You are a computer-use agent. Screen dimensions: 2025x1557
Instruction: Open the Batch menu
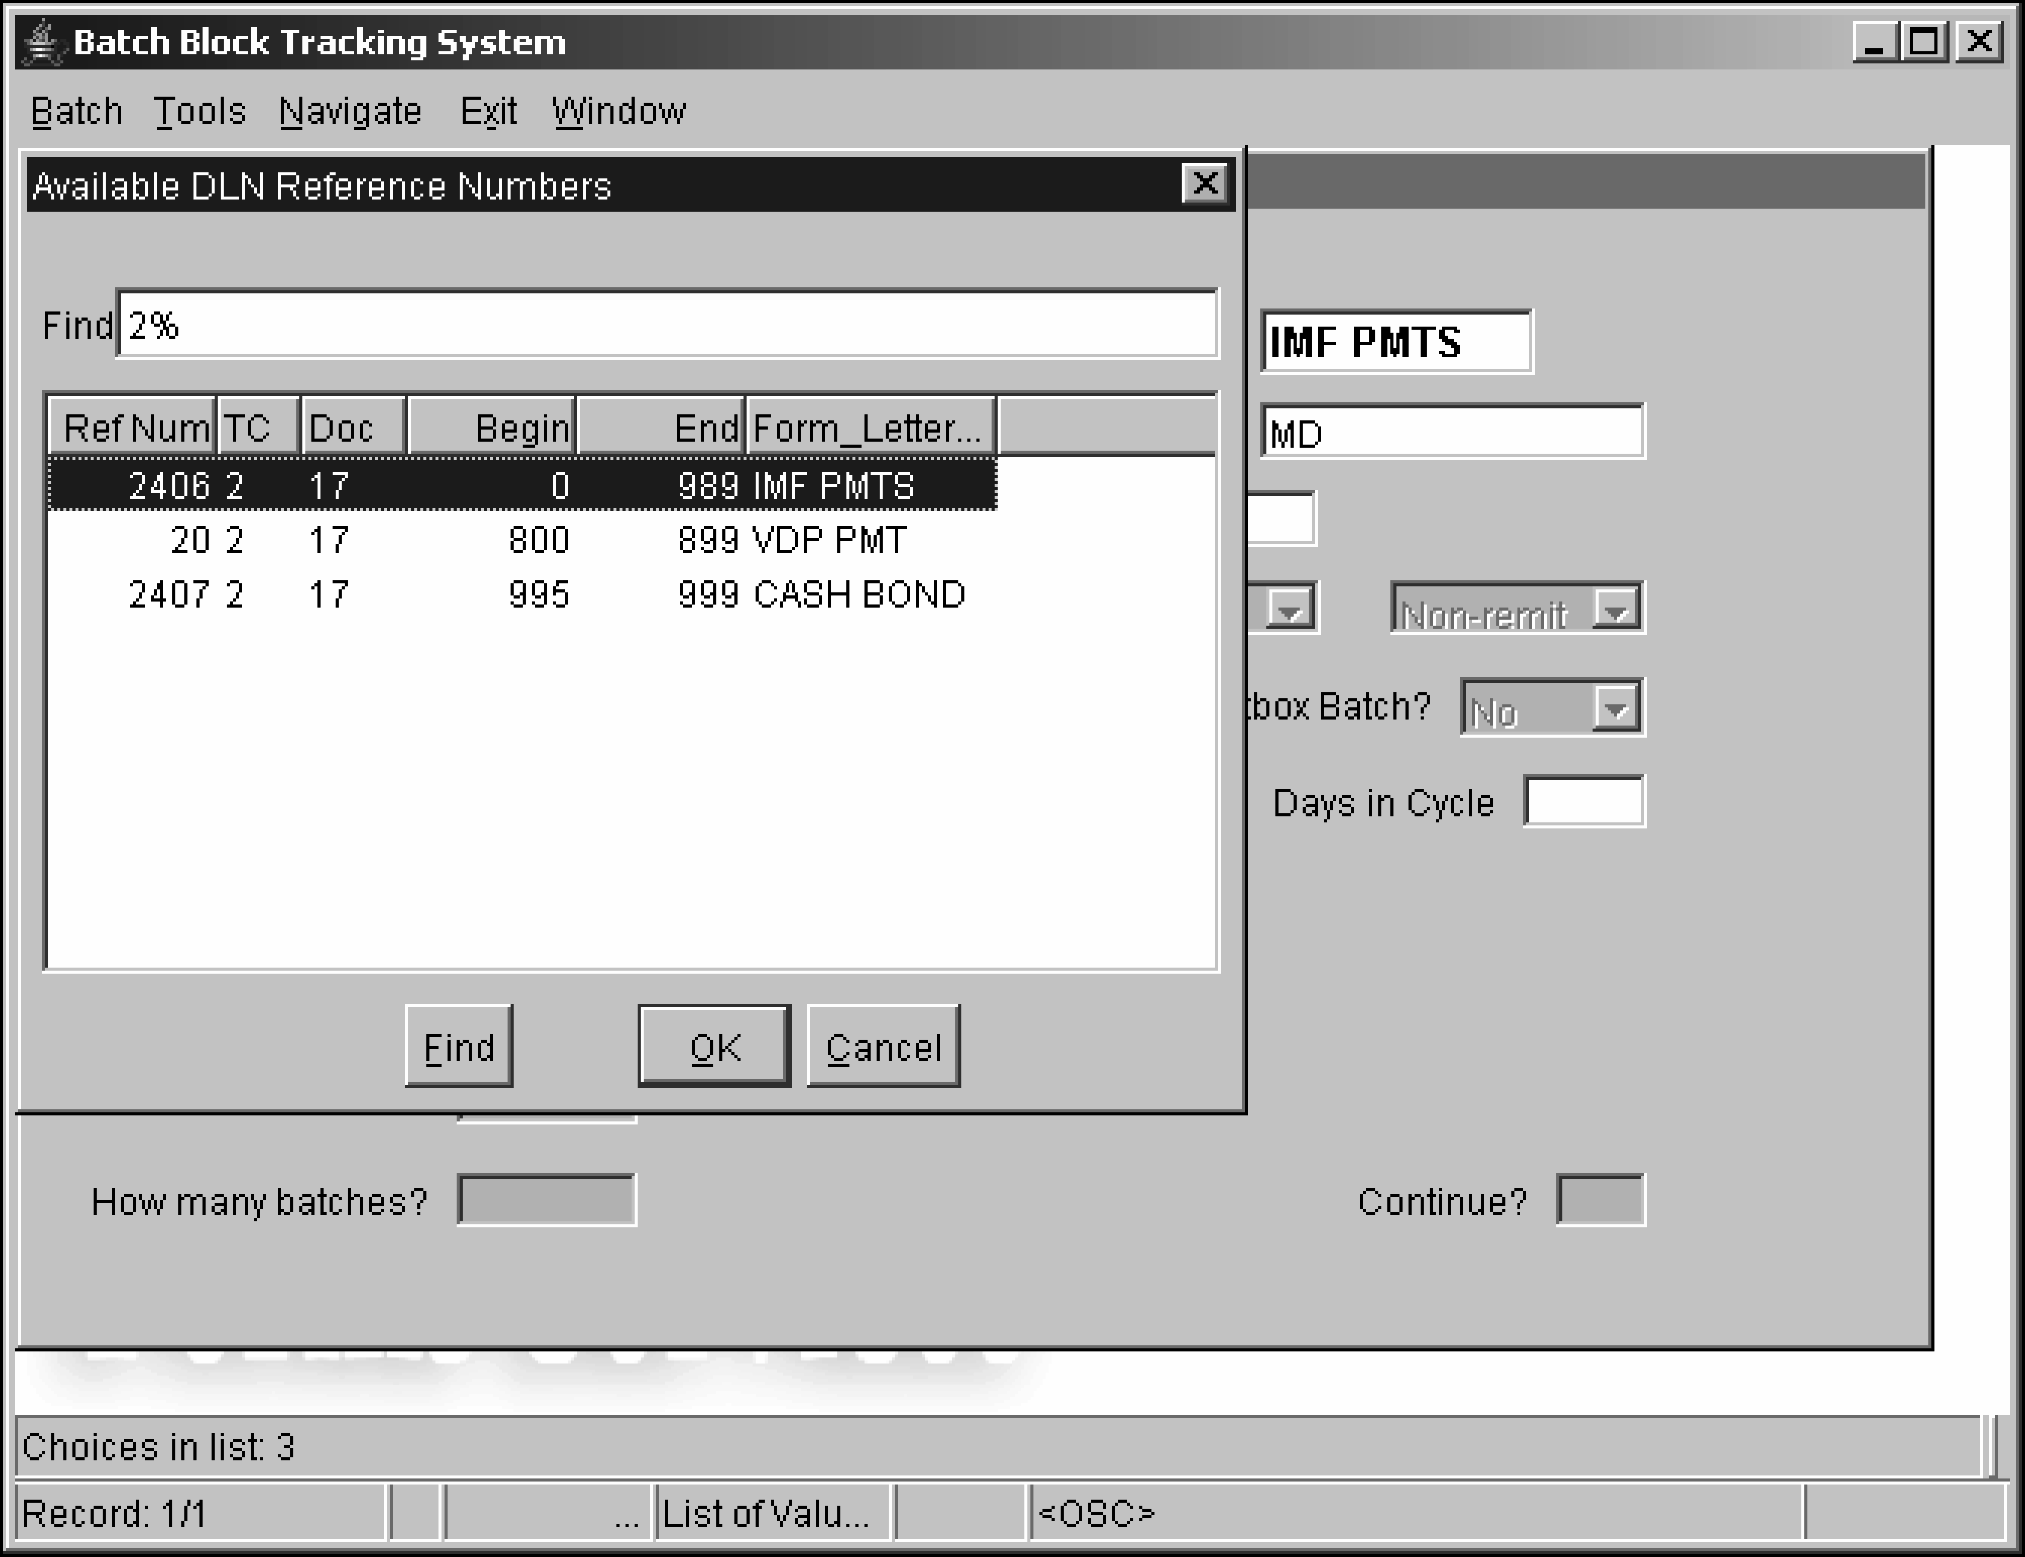[76, 111]
